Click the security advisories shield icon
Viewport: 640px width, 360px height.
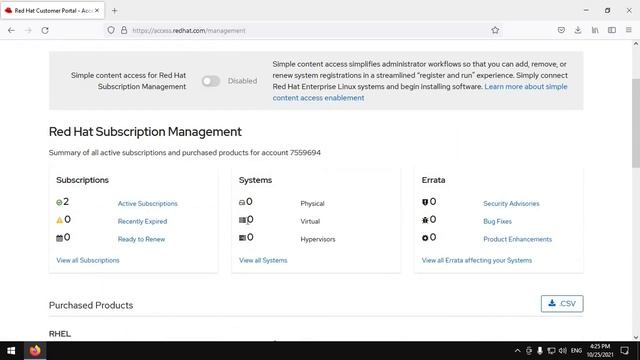(x=425, y=202)
